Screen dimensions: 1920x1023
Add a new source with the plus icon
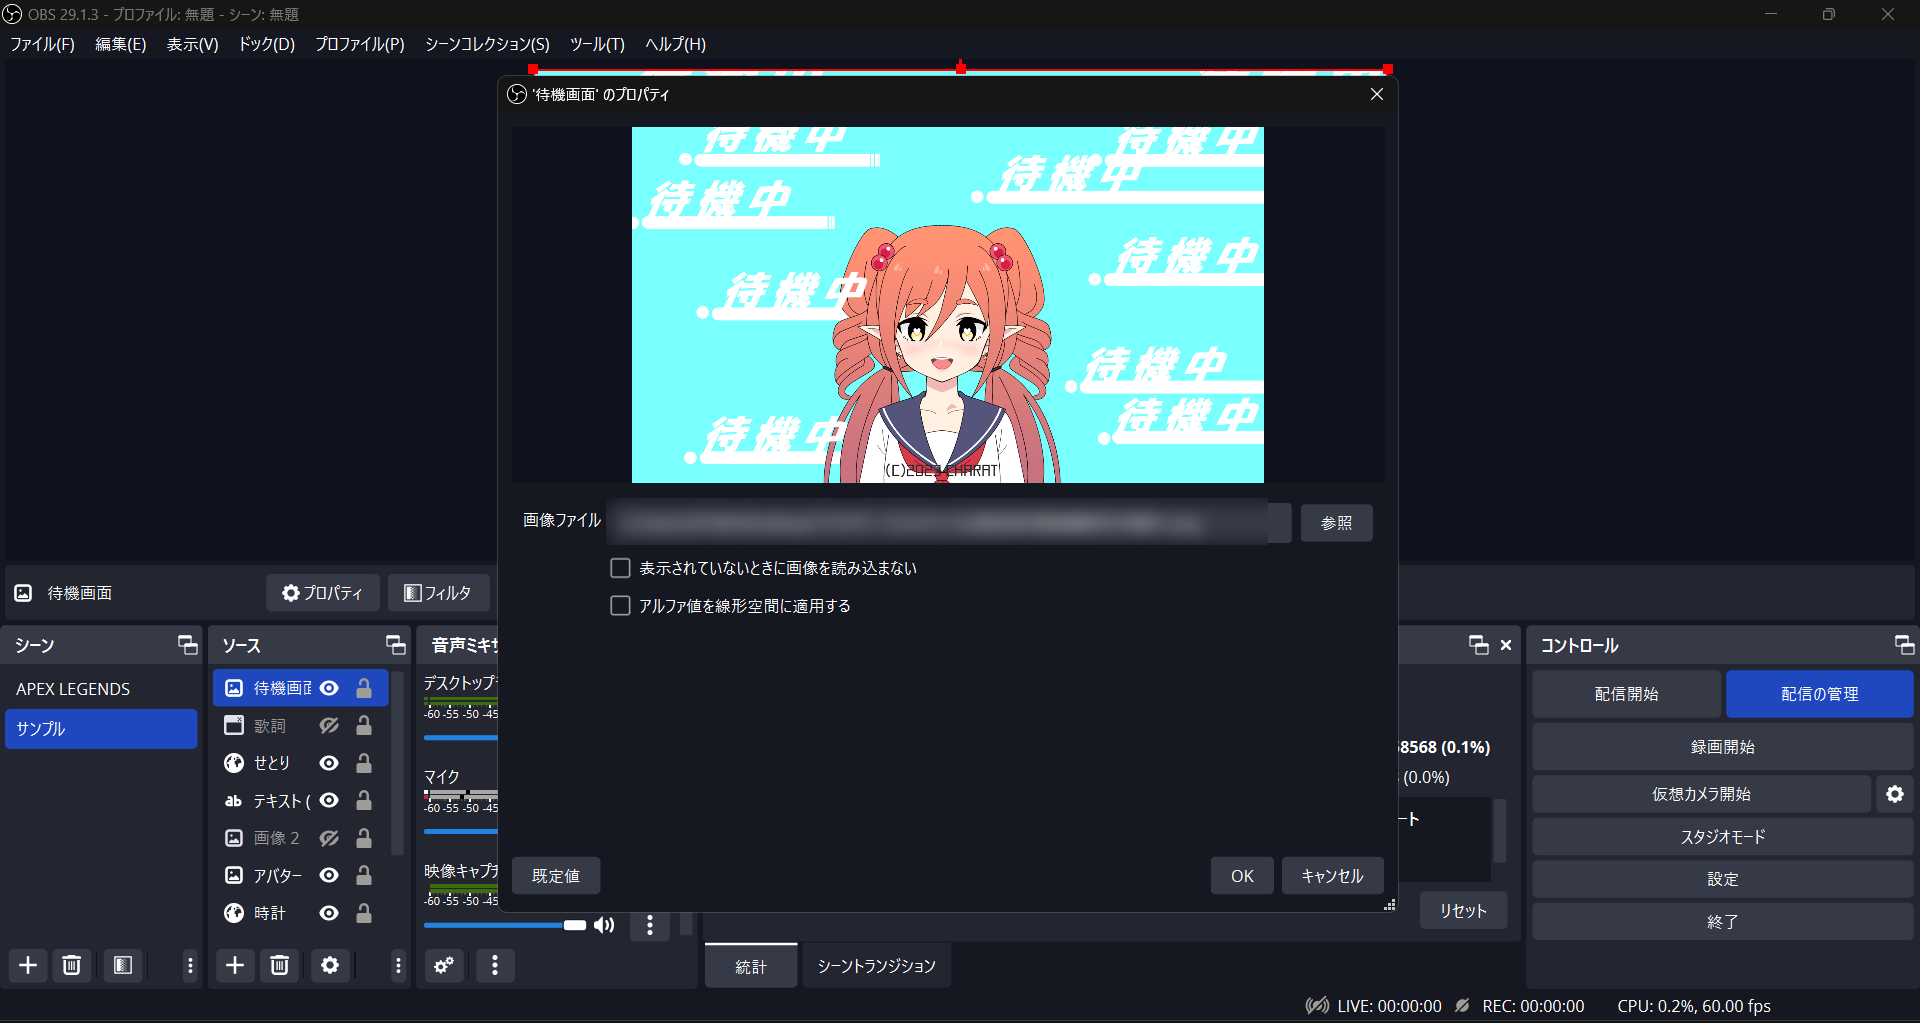(235, 965)
